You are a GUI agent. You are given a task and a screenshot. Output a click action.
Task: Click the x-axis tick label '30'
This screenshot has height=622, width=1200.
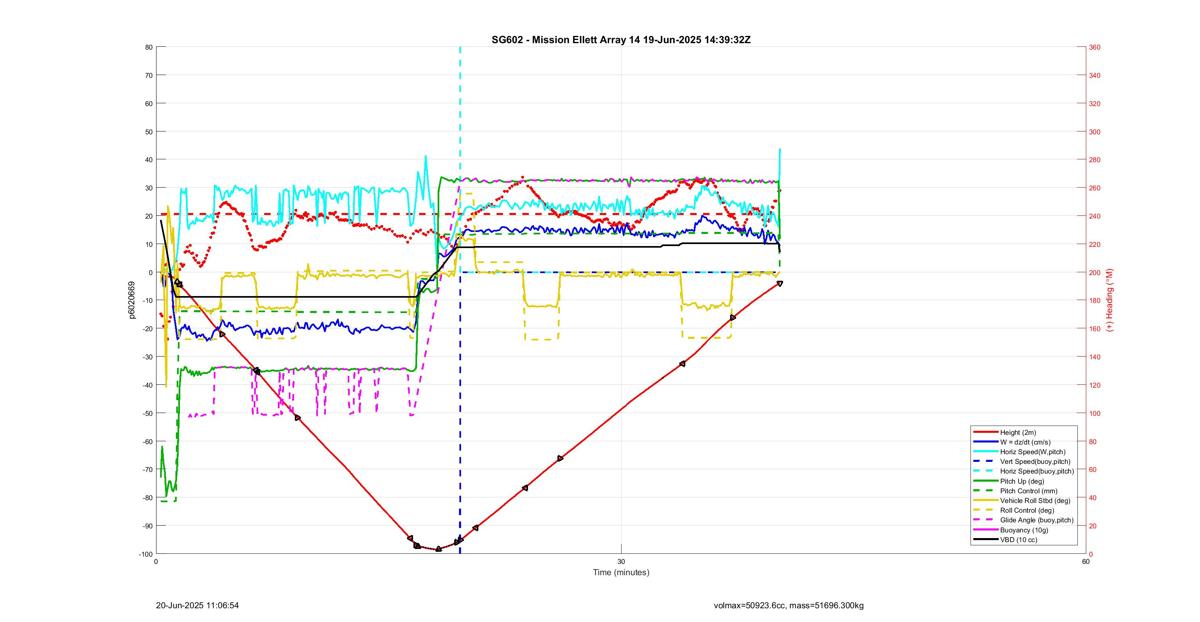click(621, 561)
